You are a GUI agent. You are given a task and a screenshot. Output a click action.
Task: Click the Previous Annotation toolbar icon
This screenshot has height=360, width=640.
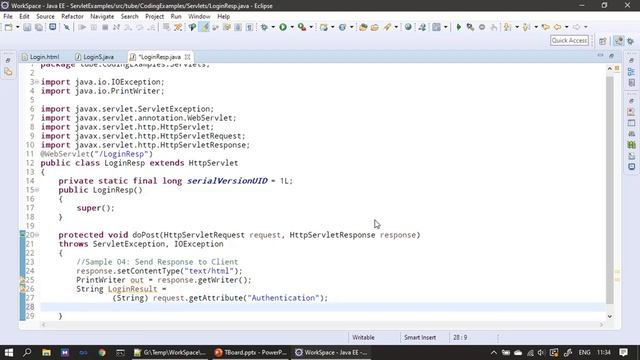(x=526, y=27)
